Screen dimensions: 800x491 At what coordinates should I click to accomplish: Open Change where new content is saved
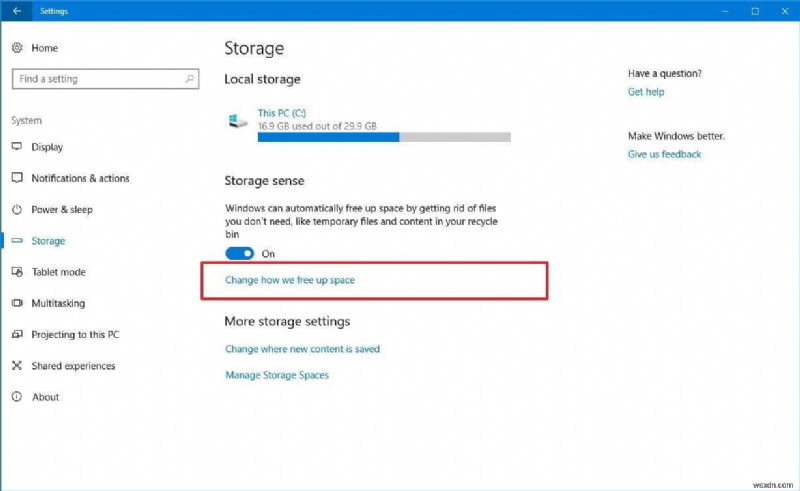302,349
